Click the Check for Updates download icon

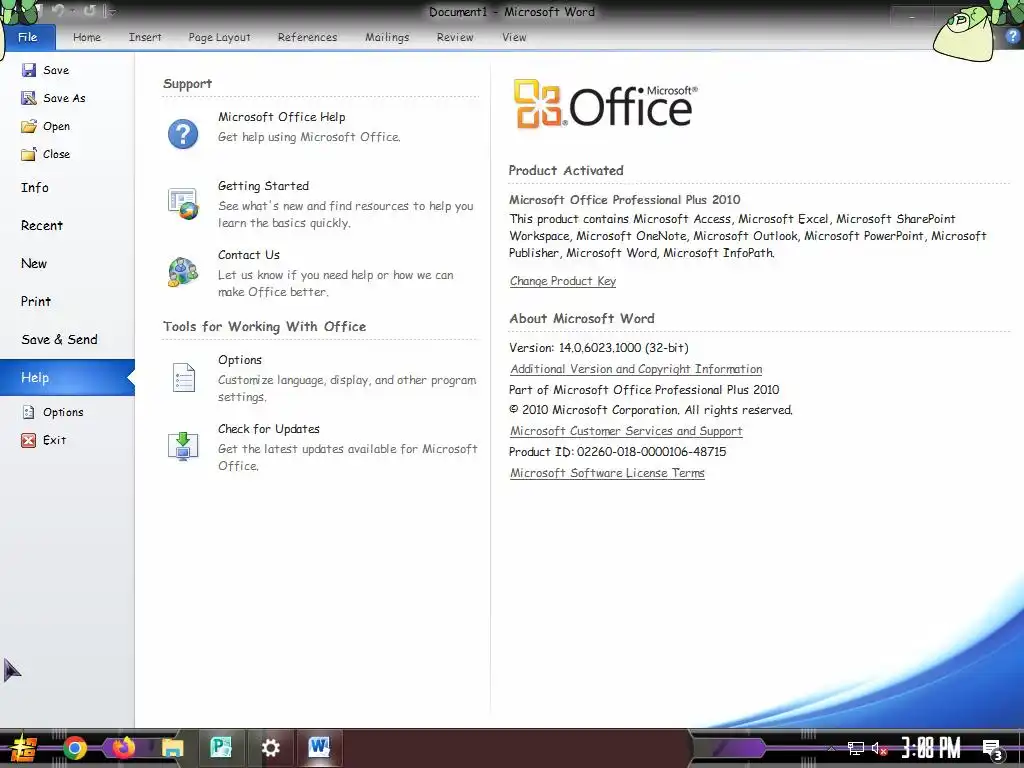[x=183, y=447]
